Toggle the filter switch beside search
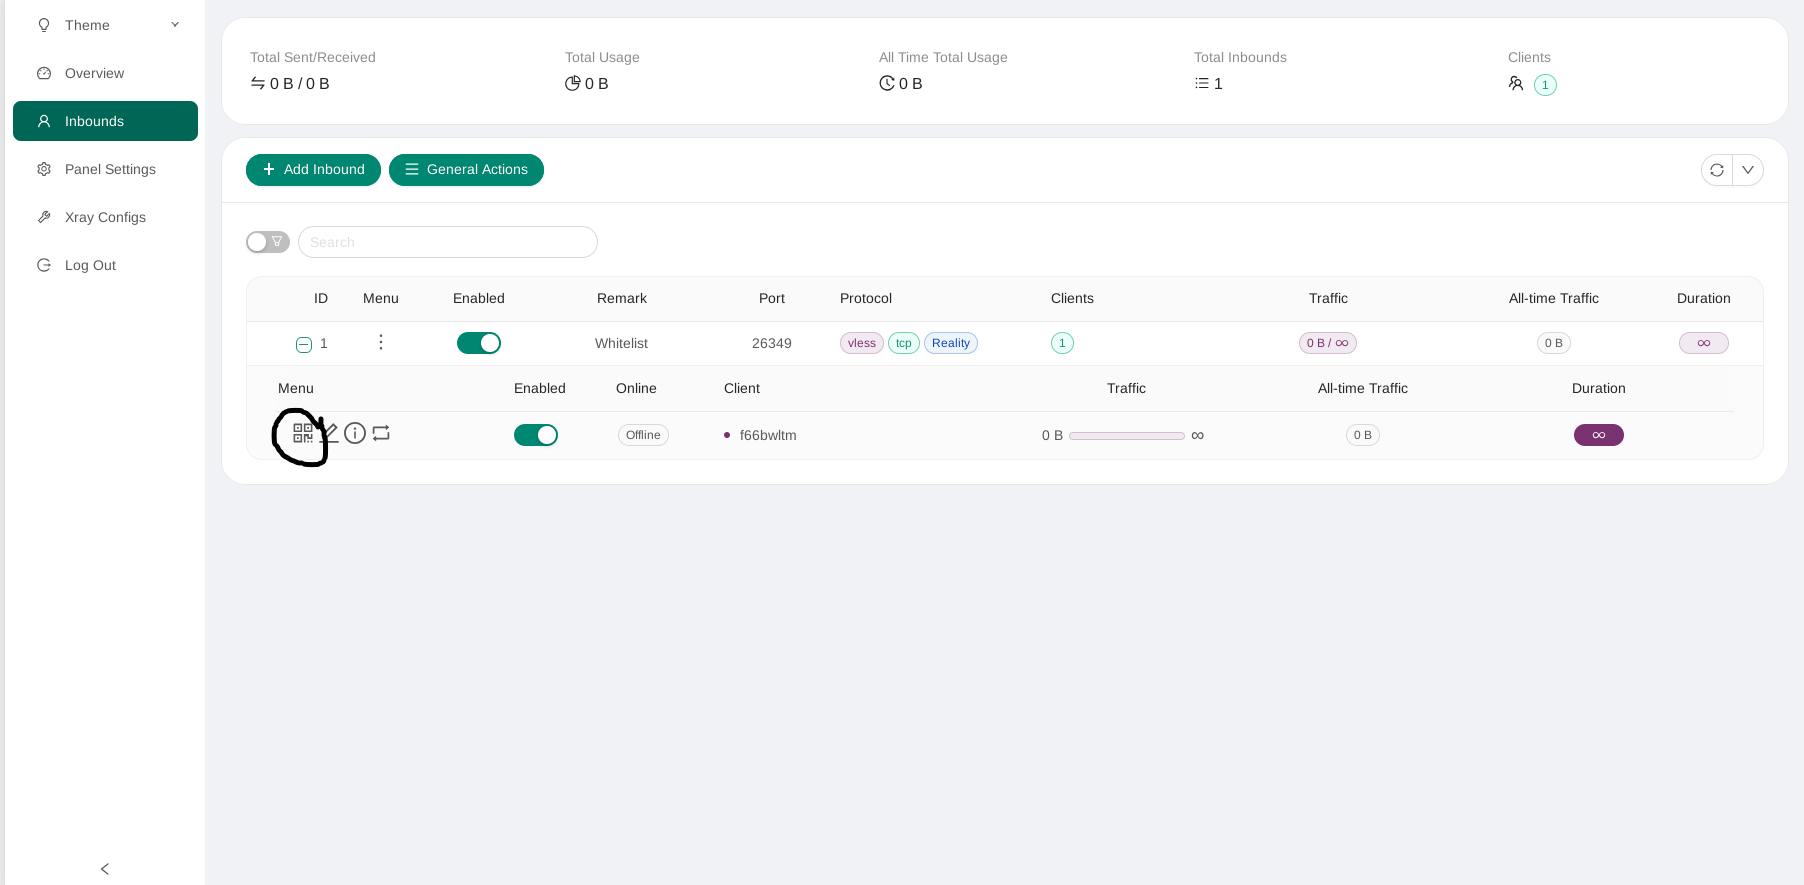The width and height of the screenshot is (1804, 885). point(268,242)
